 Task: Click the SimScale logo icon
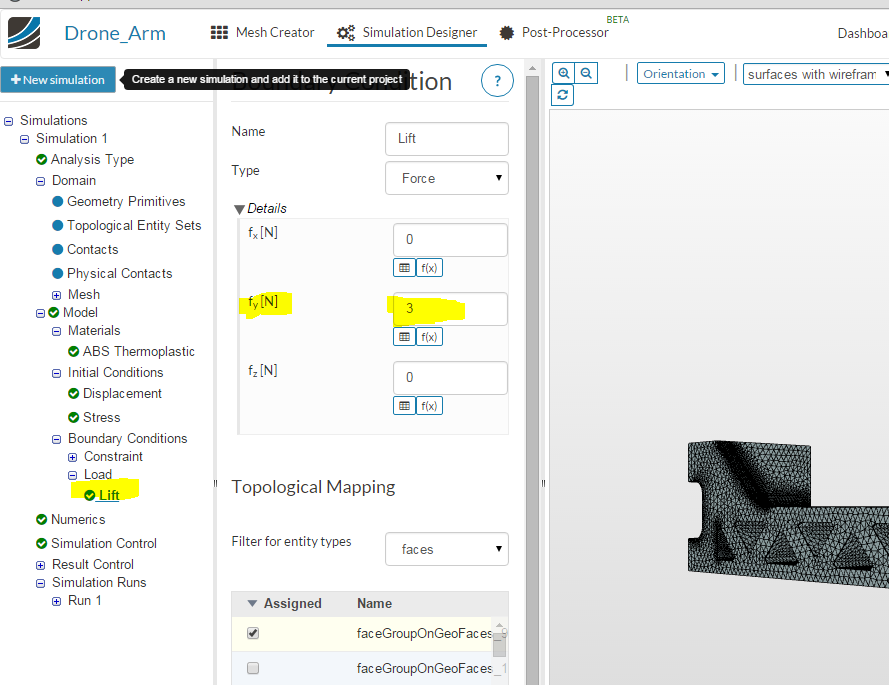[24, 33]
